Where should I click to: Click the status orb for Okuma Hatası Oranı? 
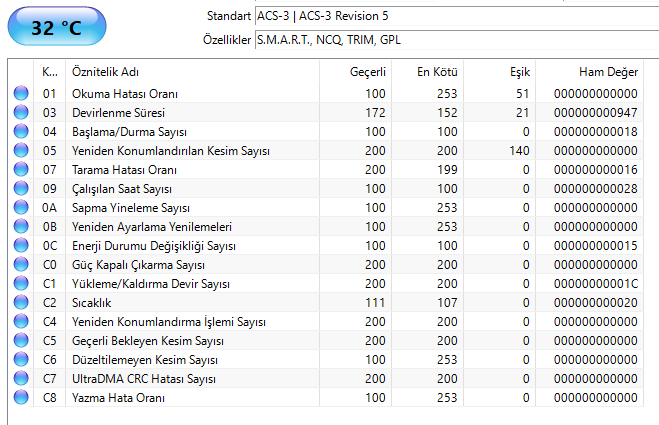20,94
